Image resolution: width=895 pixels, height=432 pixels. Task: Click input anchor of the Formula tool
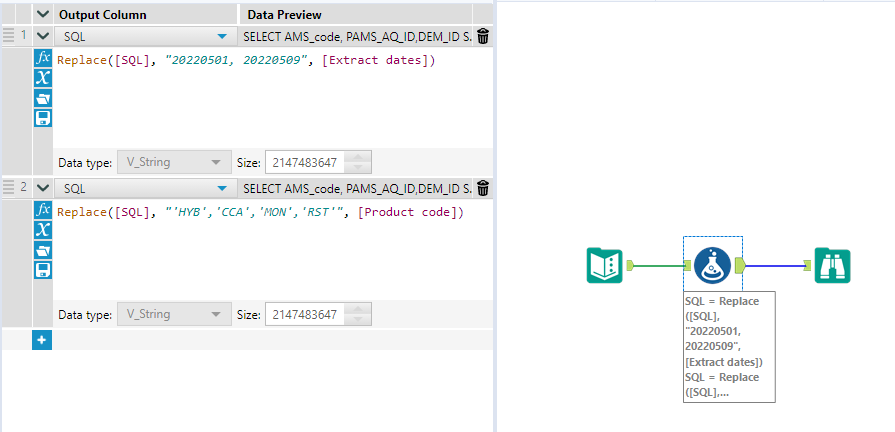(688, 265)
